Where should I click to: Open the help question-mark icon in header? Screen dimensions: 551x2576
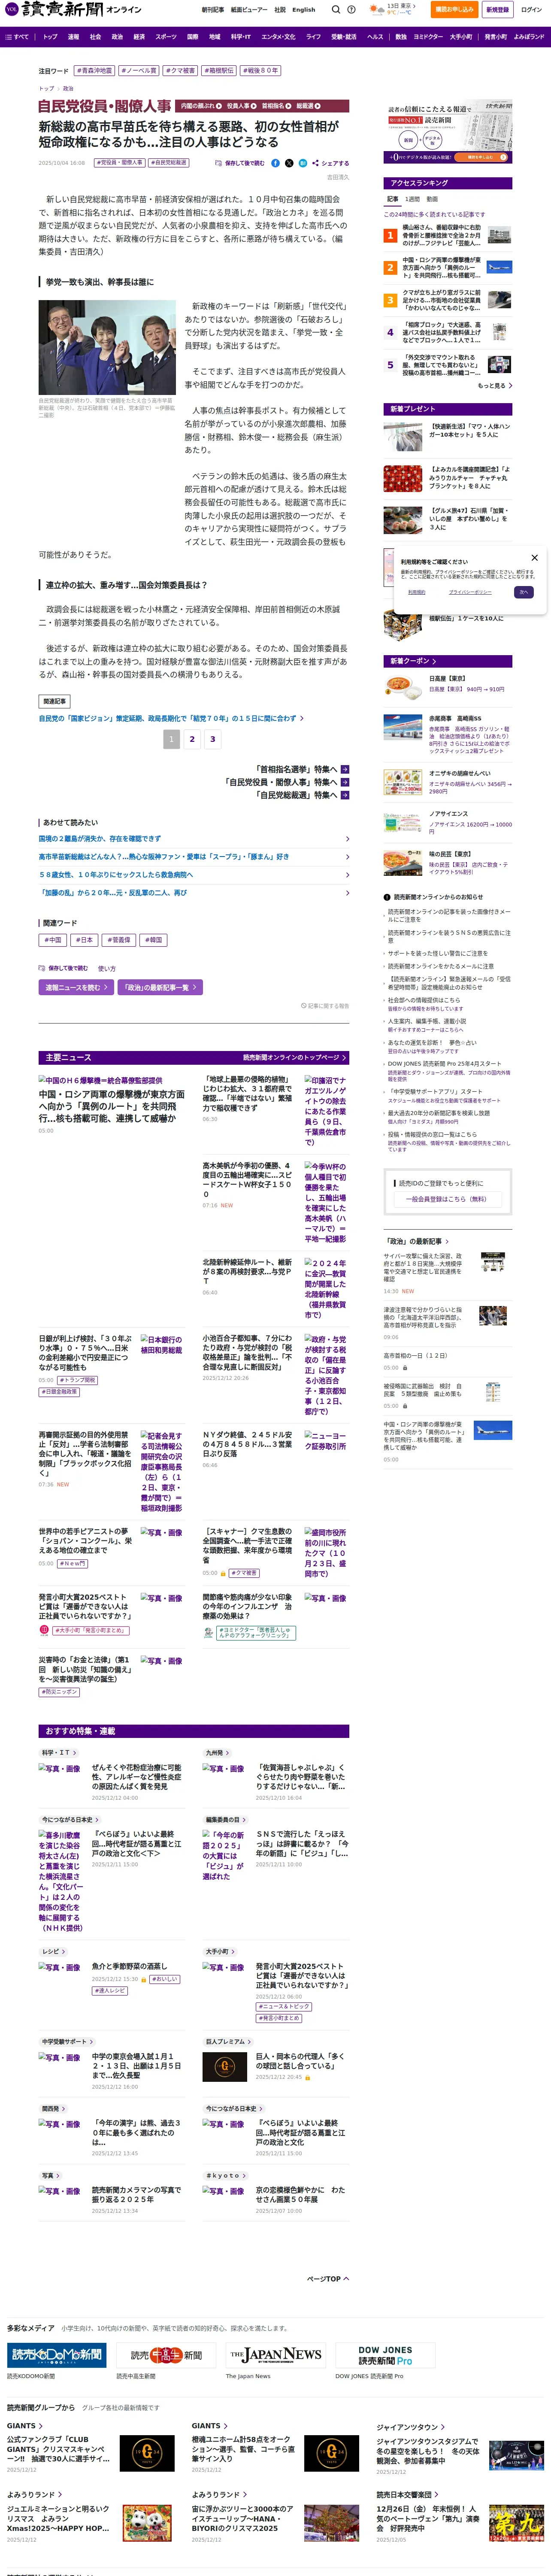point(352,9)
